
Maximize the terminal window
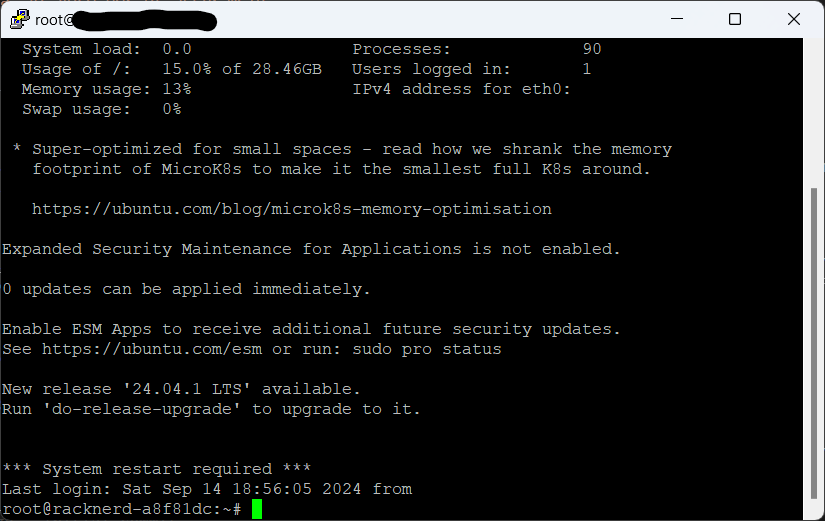pos(735,19)
